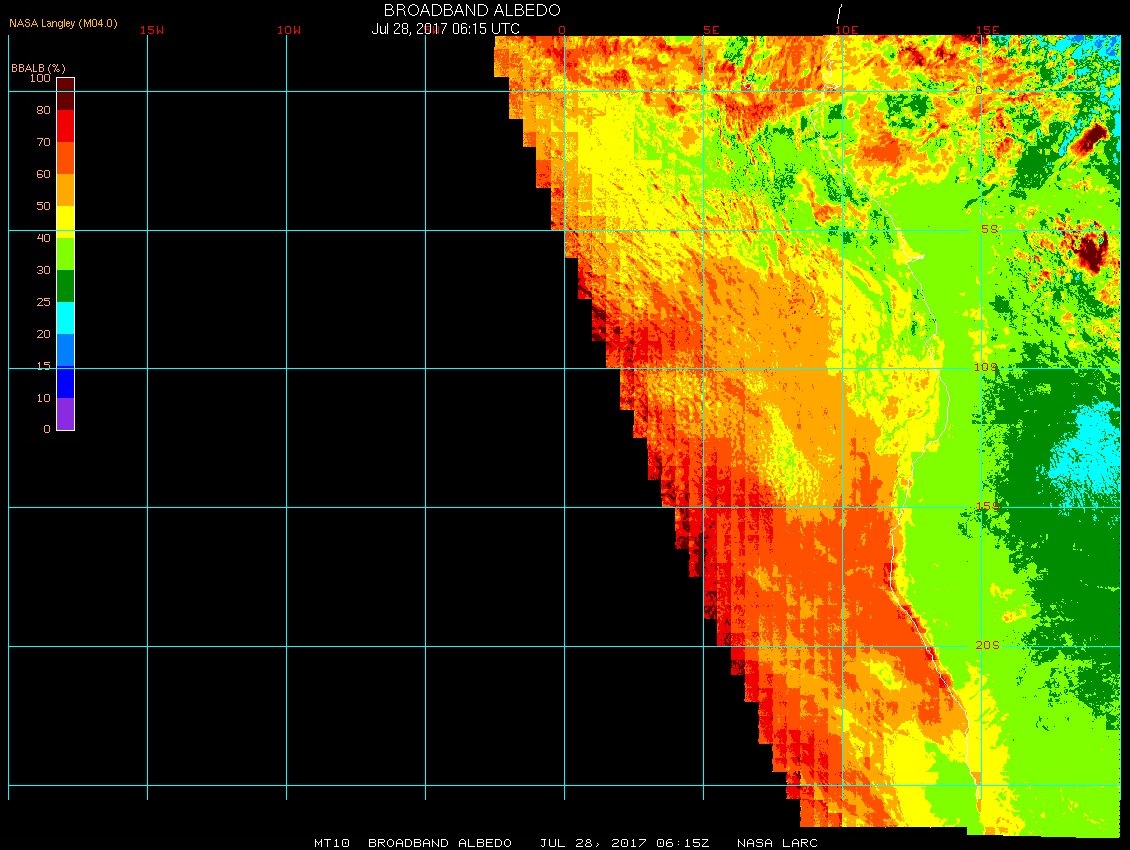
Task: Choose the light green legend swatch
Action: point(65,253)
